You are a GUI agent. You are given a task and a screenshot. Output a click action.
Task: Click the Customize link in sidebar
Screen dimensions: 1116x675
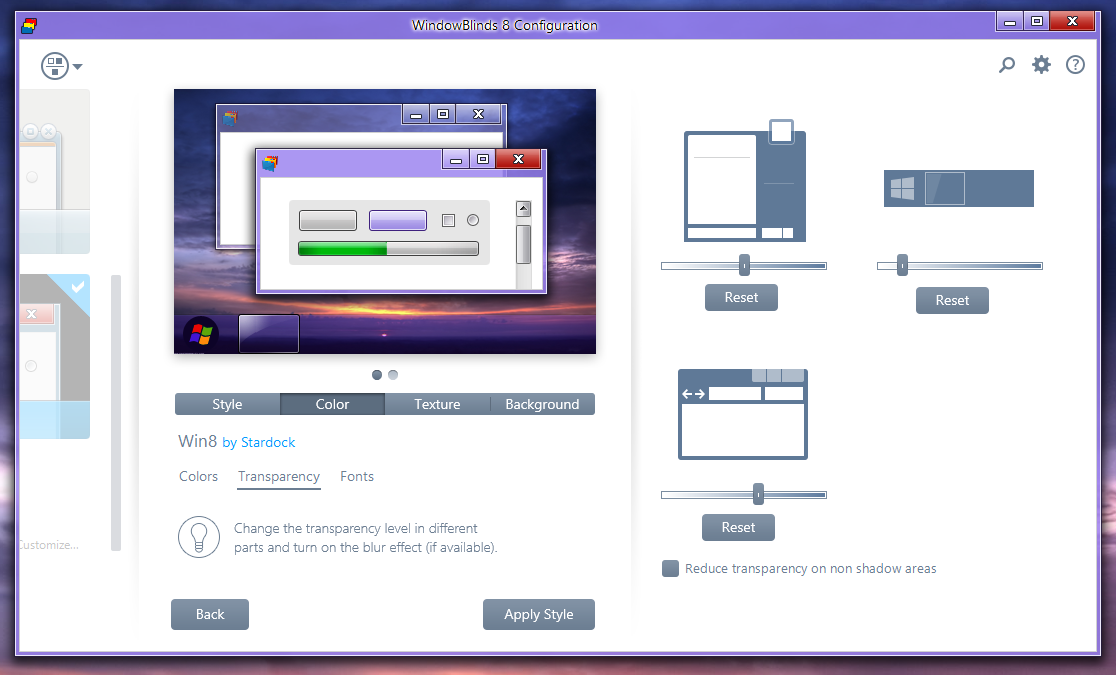pyautogui.click(x=48, y=545)
